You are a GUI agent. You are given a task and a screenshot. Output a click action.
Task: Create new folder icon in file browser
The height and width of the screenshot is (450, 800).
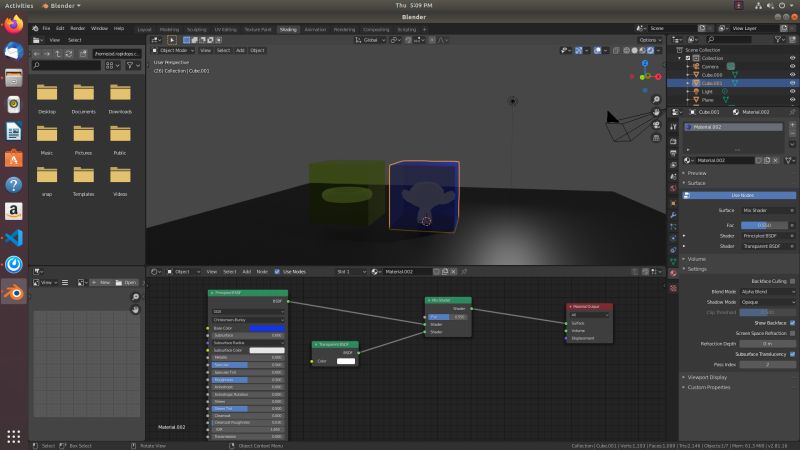click(x=83, y=54)
